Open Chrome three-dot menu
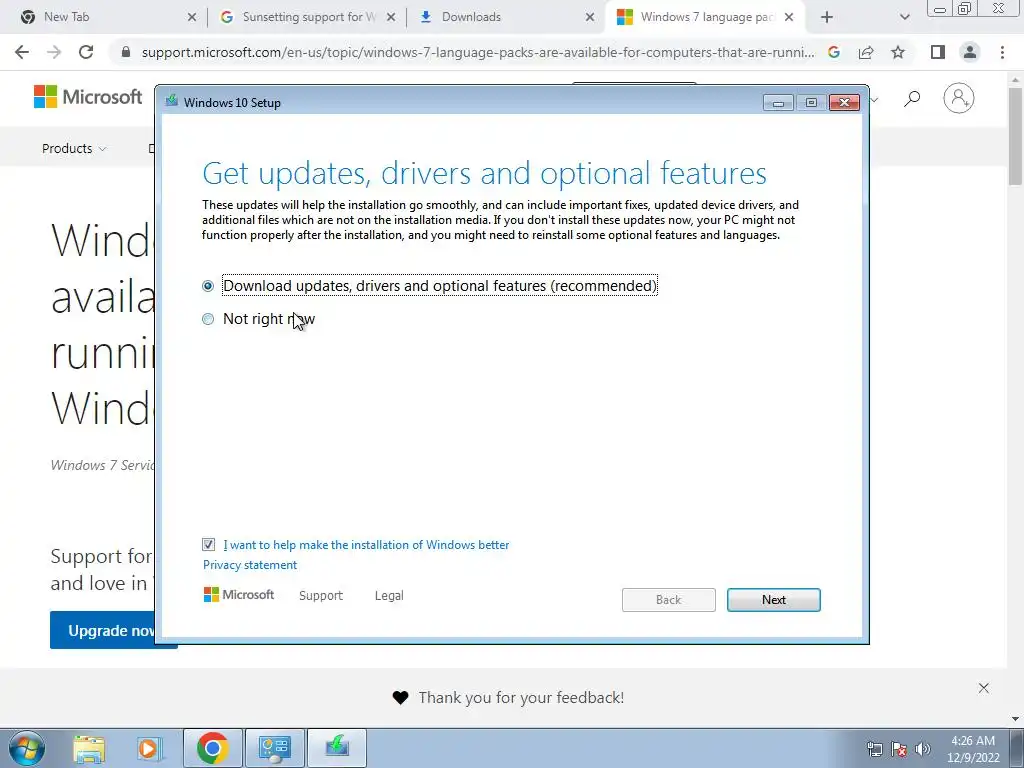Viewport: 1024px width, 768px height. click(x=1002, y=52)
